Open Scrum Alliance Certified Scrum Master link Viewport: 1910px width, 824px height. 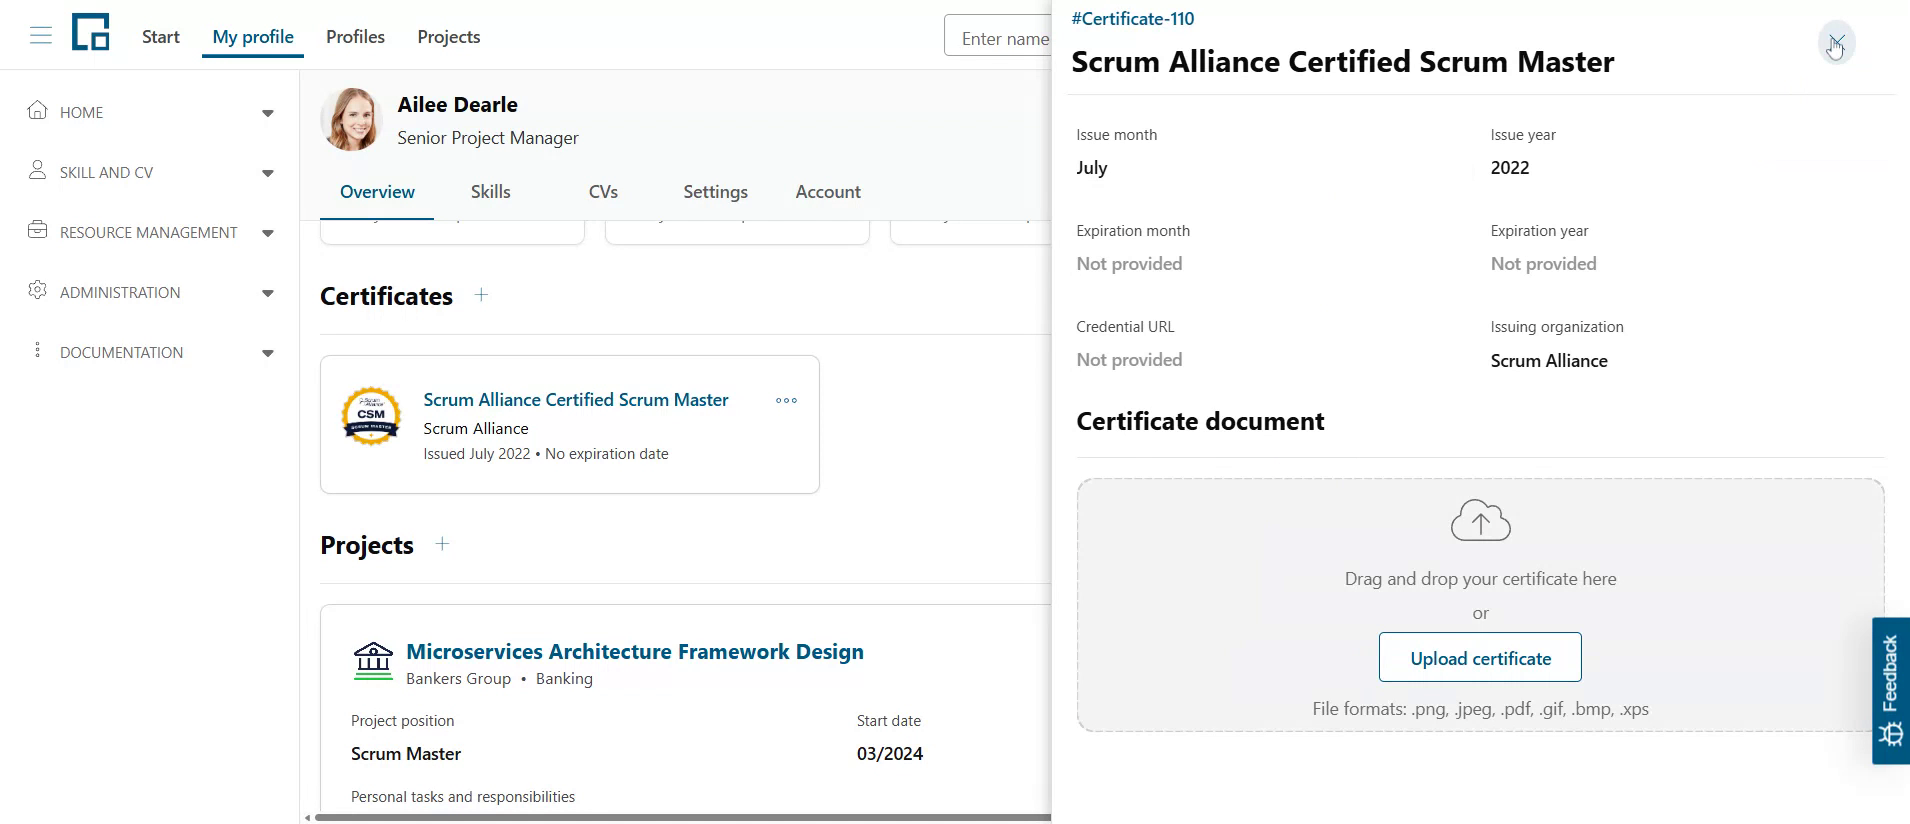coord(576,400)
